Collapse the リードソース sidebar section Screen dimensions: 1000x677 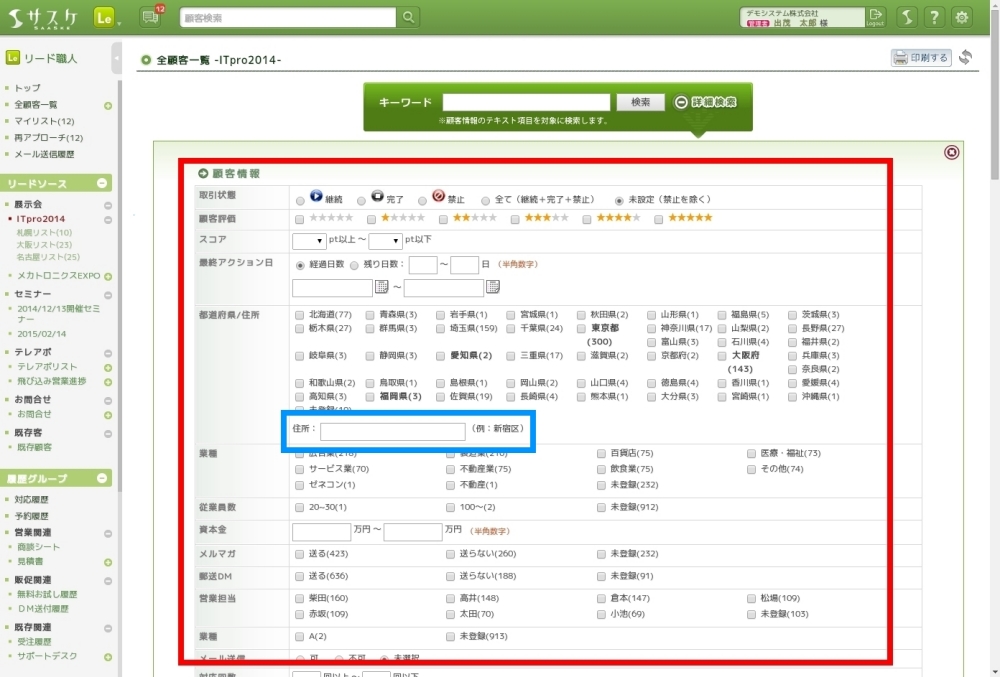pos(101,184)
